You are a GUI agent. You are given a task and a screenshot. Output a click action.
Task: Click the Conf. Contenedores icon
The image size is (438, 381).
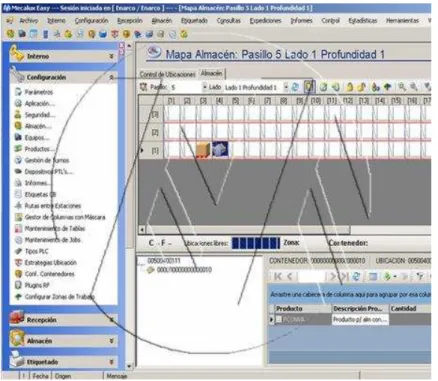point(18,274)
